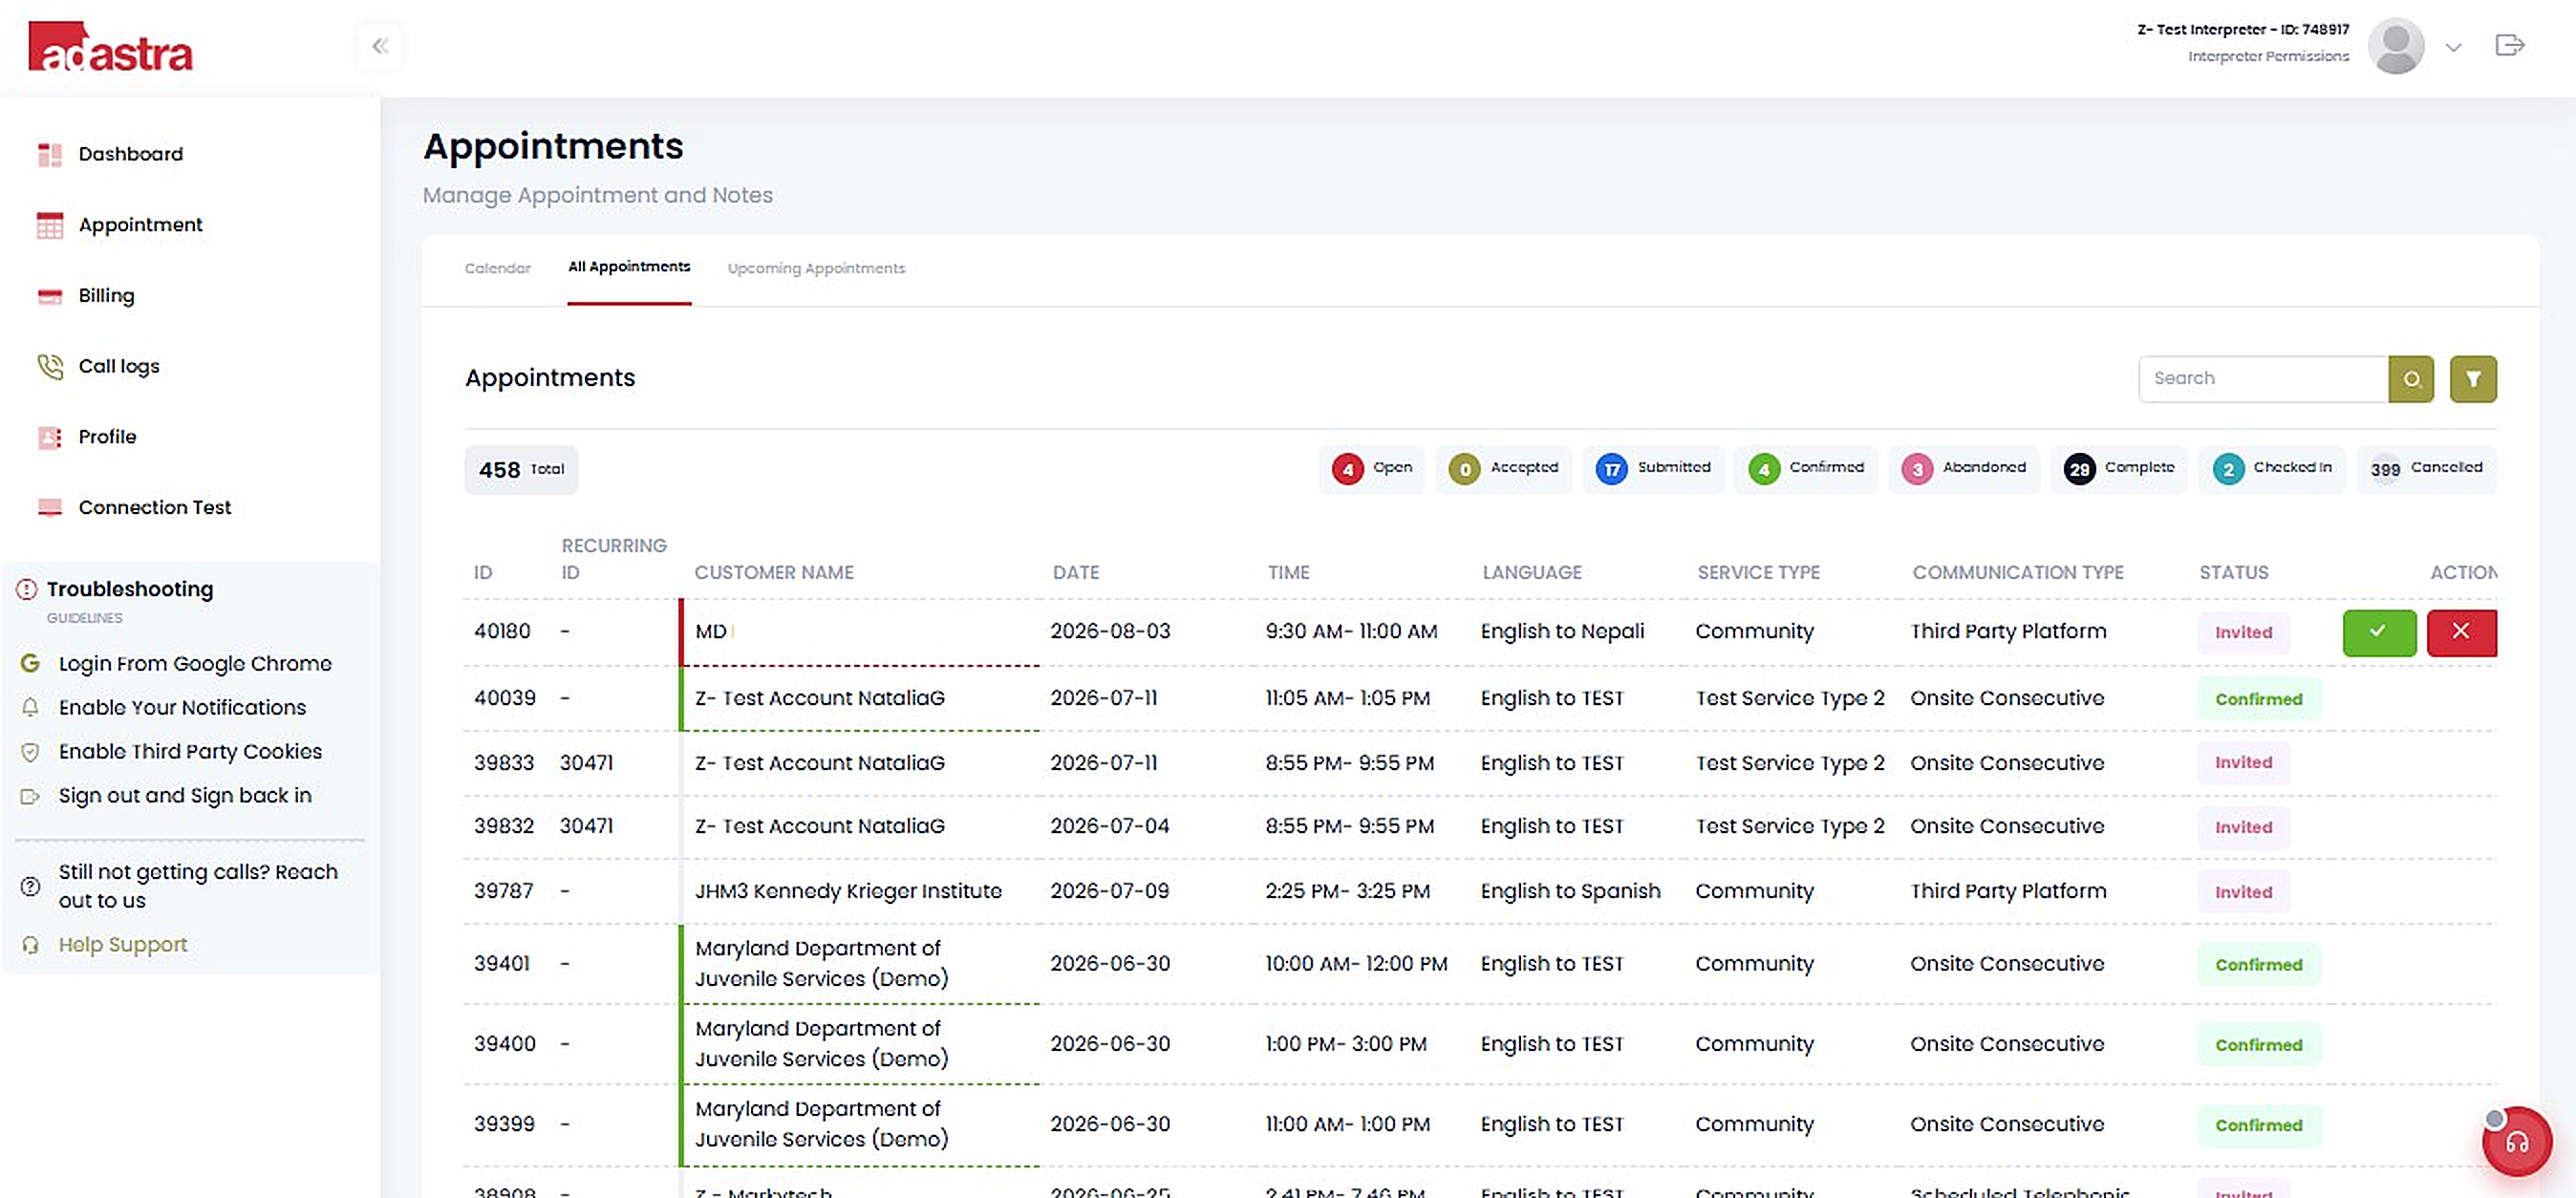
Task: Filter by Open status badge
Action: click(1372, 469)
